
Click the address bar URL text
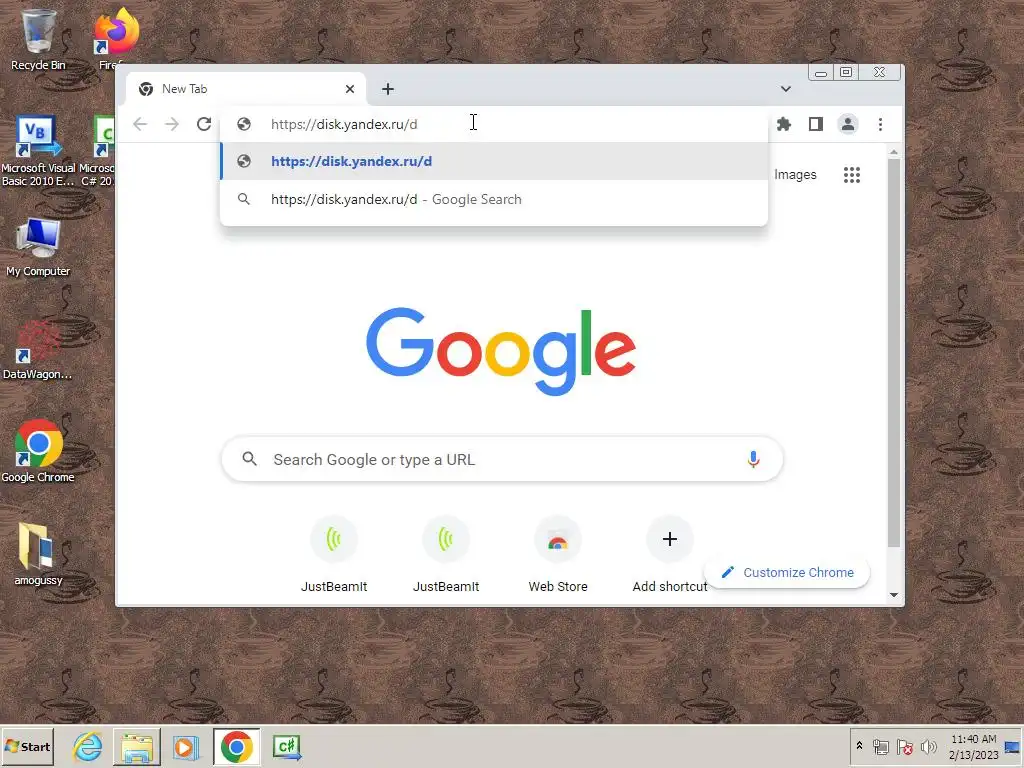(344, 124)
